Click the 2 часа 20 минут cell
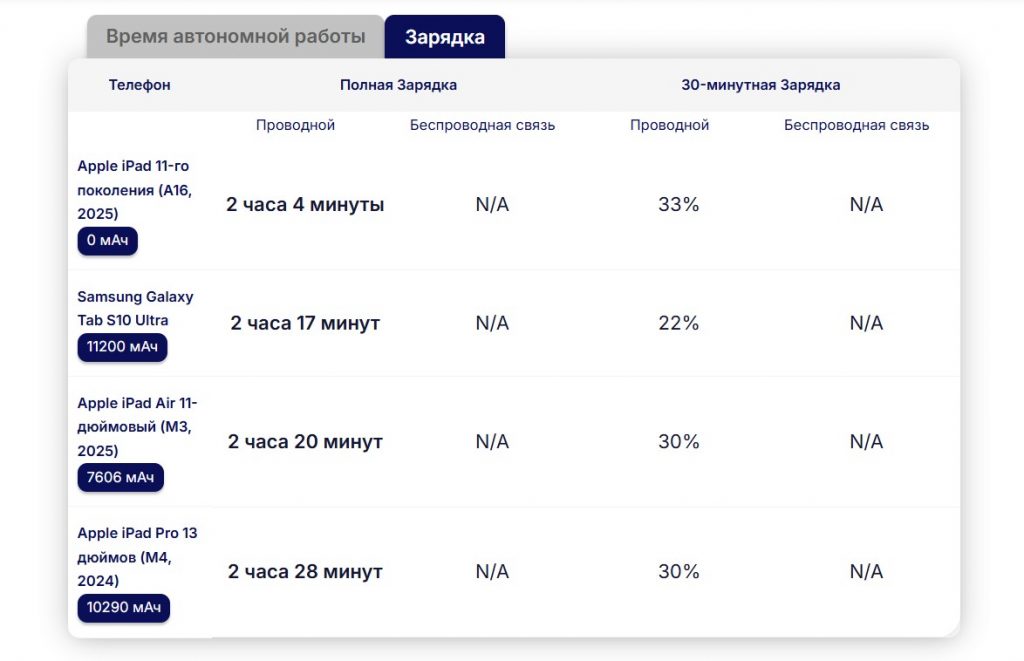The image size is (1024, 661). pyautogui.click(x=305, y=442)
